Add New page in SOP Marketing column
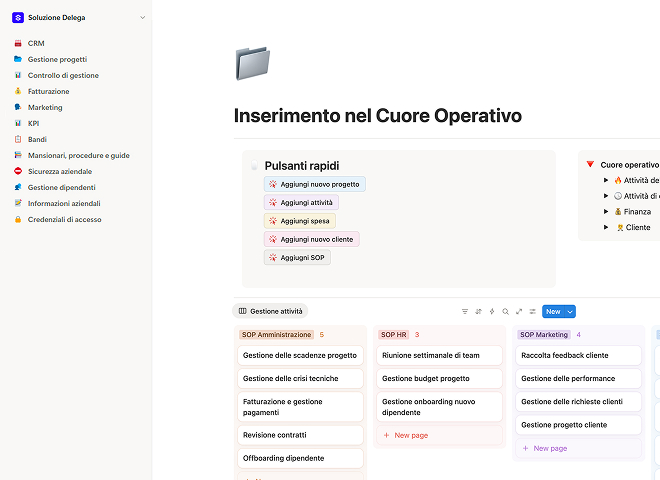The width and height of the screenshot is (660, 480). (x=578, y=448)
